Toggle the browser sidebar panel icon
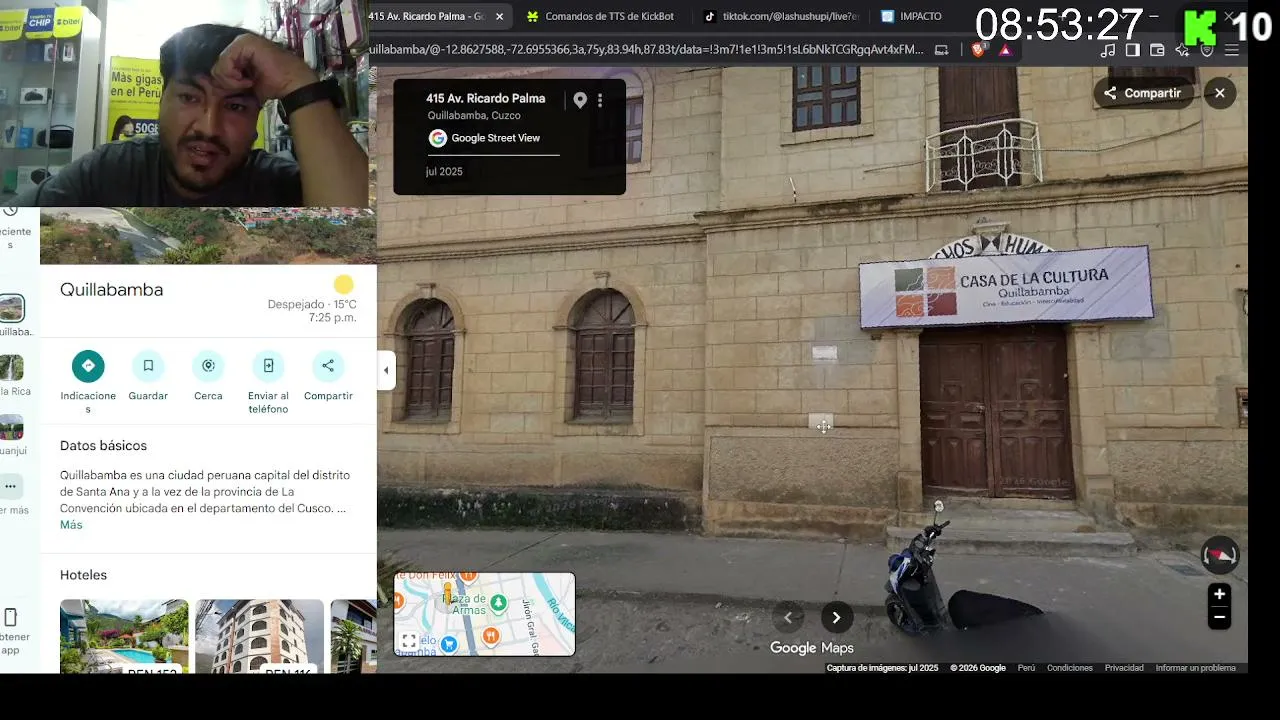1280x720 pixels. click(1133, 50)
